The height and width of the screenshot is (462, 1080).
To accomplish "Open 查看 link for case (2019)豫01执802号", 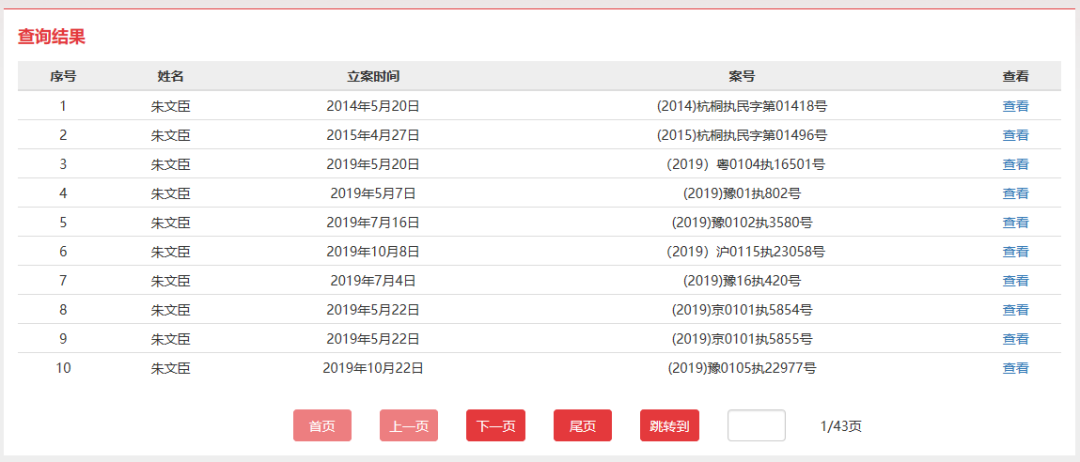I will coord(1015,193).
